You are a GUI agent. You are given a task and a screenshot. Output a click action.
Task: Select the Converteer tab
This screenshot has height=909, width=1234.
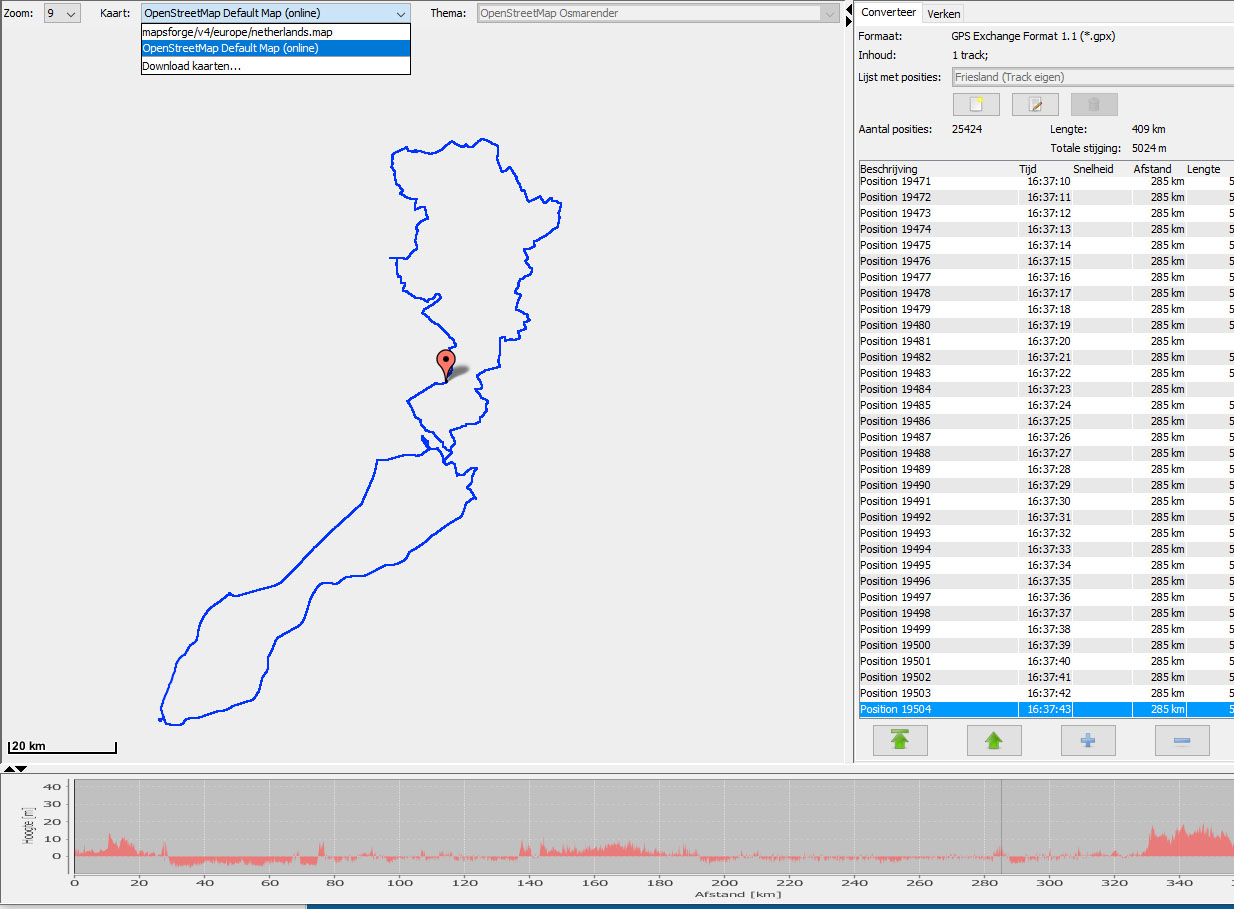pyautogui.click(x=888, y=13)
